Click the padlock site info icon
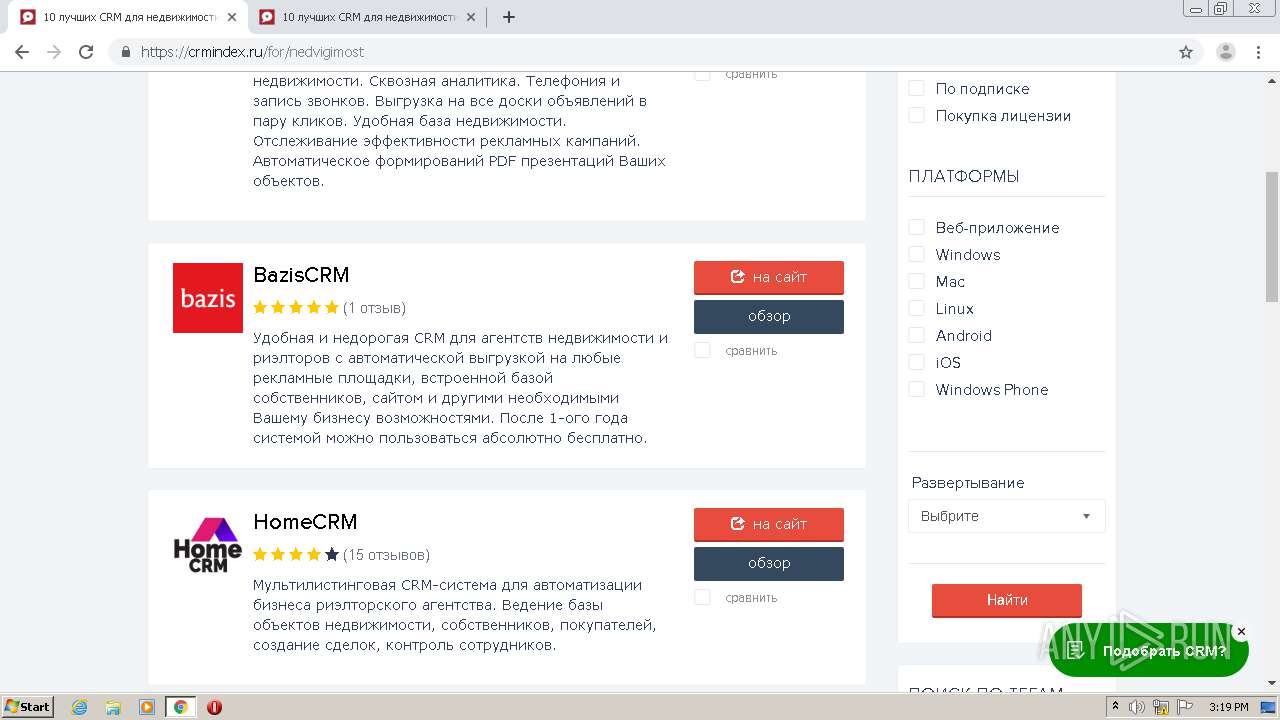Viewport: 1280px width, 720px height. (x=126, y=52)
